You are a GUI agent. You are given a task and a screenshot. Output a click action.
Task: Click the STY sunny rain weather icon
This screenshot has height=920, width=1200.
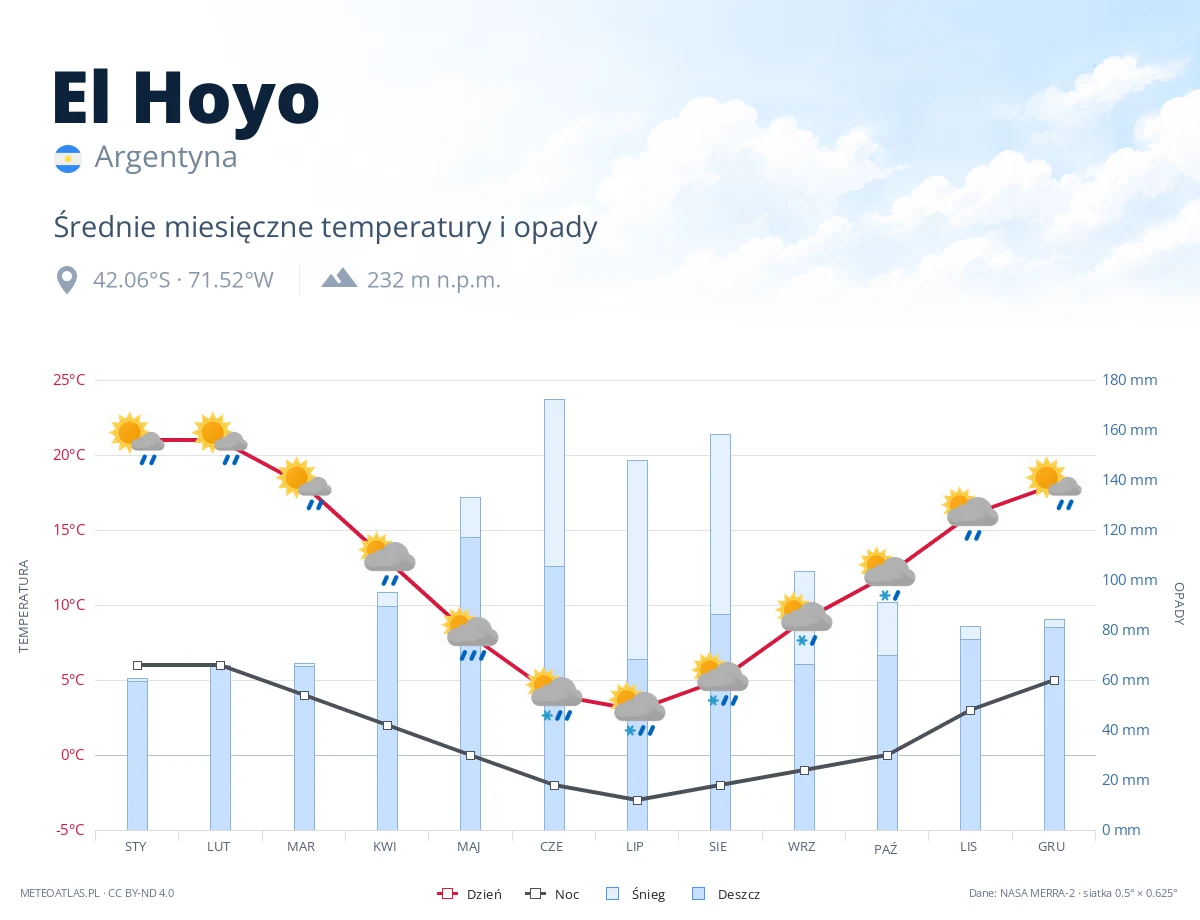(137, 439)
